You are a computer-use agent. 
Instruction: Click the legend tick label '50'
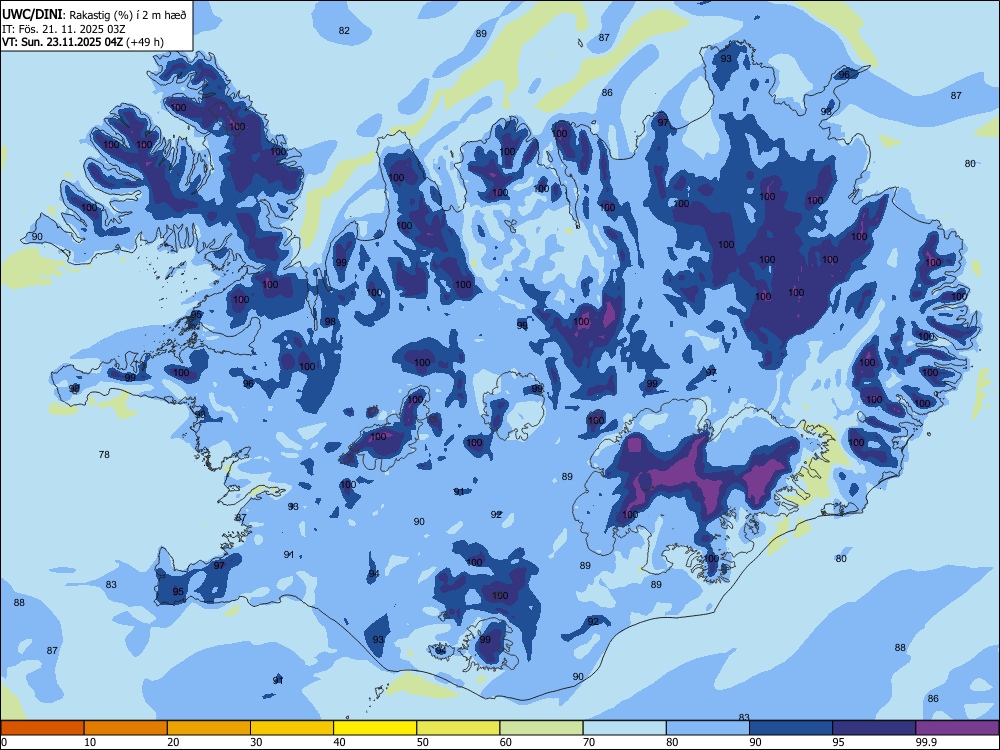pyautogui.click(x=422, y=742)
